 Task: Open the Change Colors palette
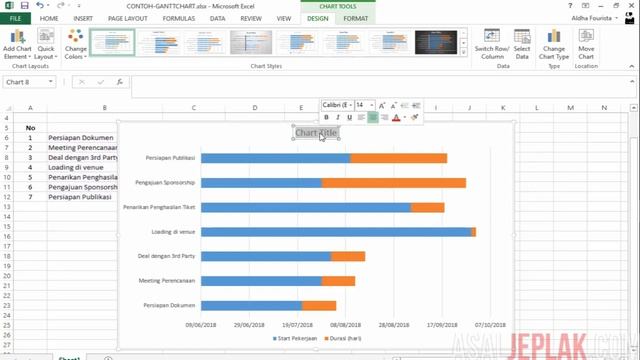[76, 44]
